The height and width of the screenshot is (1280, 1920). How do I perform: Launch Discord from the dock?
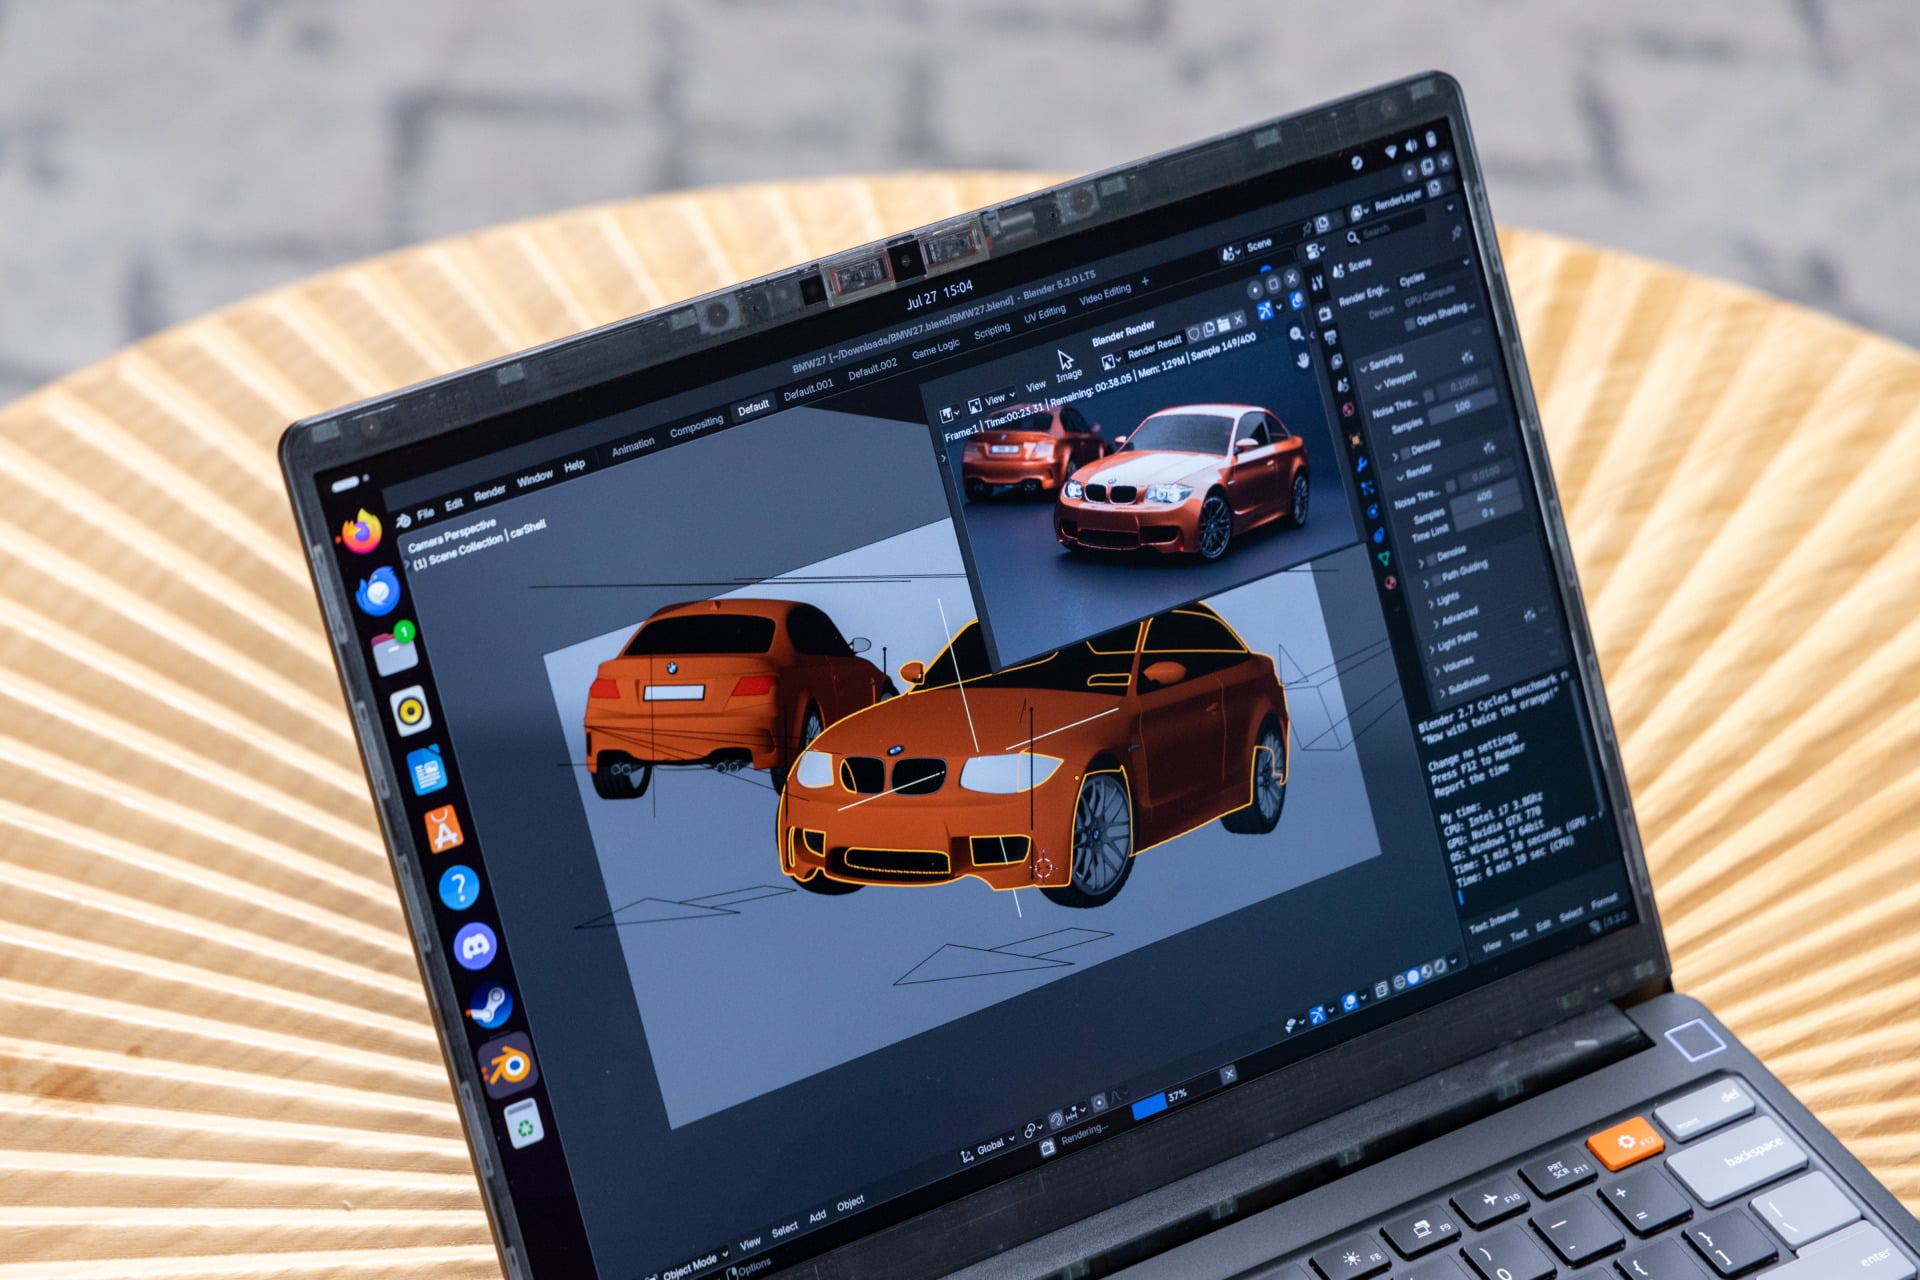point(476,946)
